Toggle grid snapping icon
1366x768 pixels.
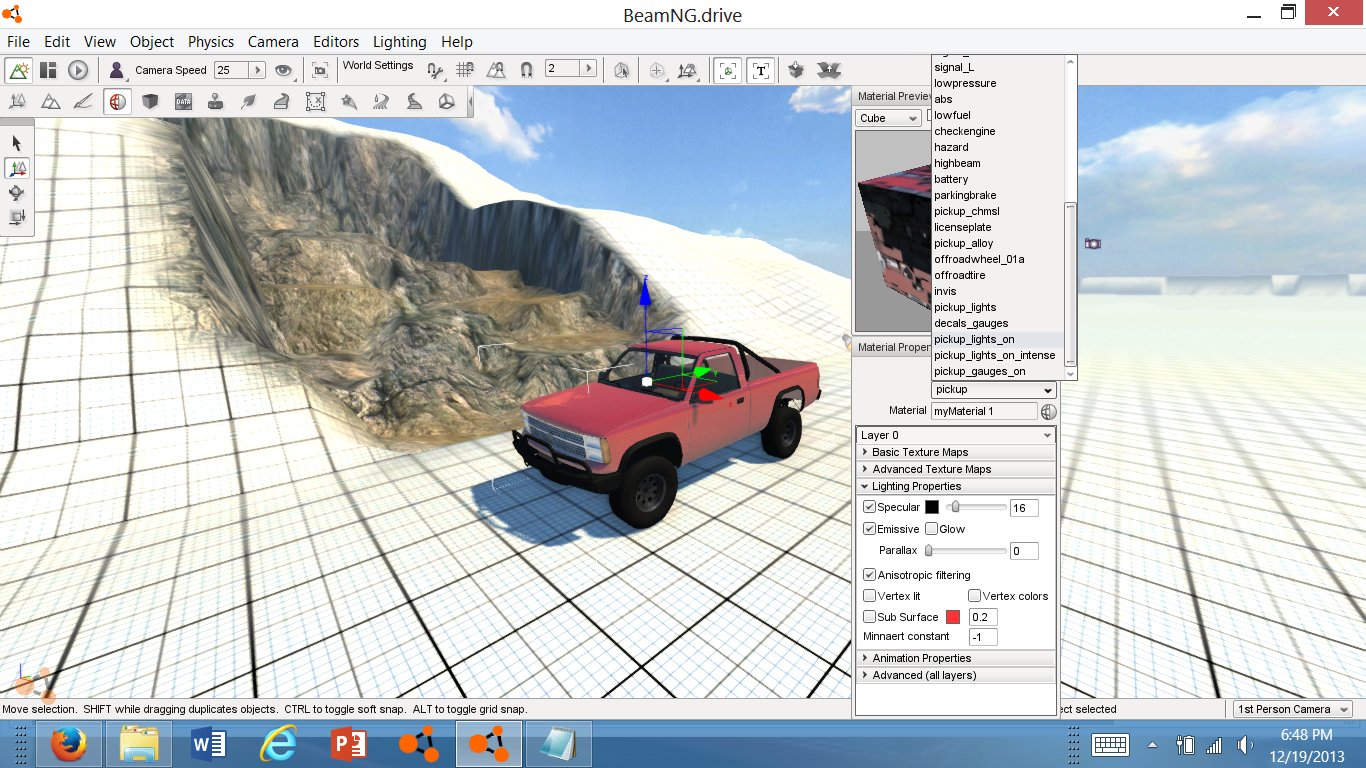[x=465, y=70]
